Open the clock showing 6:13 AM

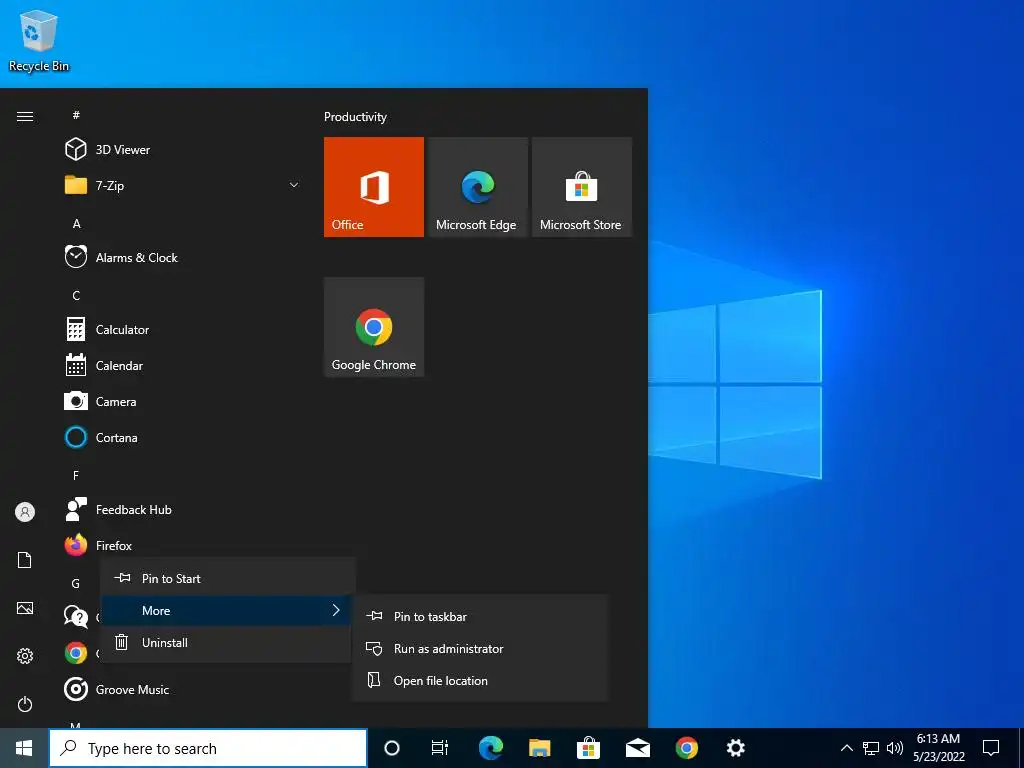tap(938, 748)
